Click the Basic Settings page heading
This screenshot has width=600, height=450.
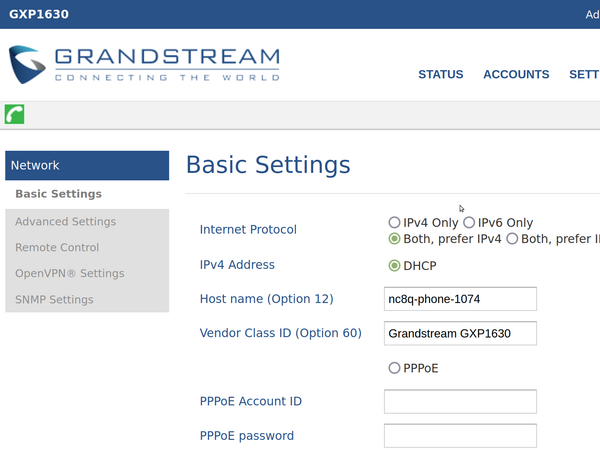pos(268,165)
